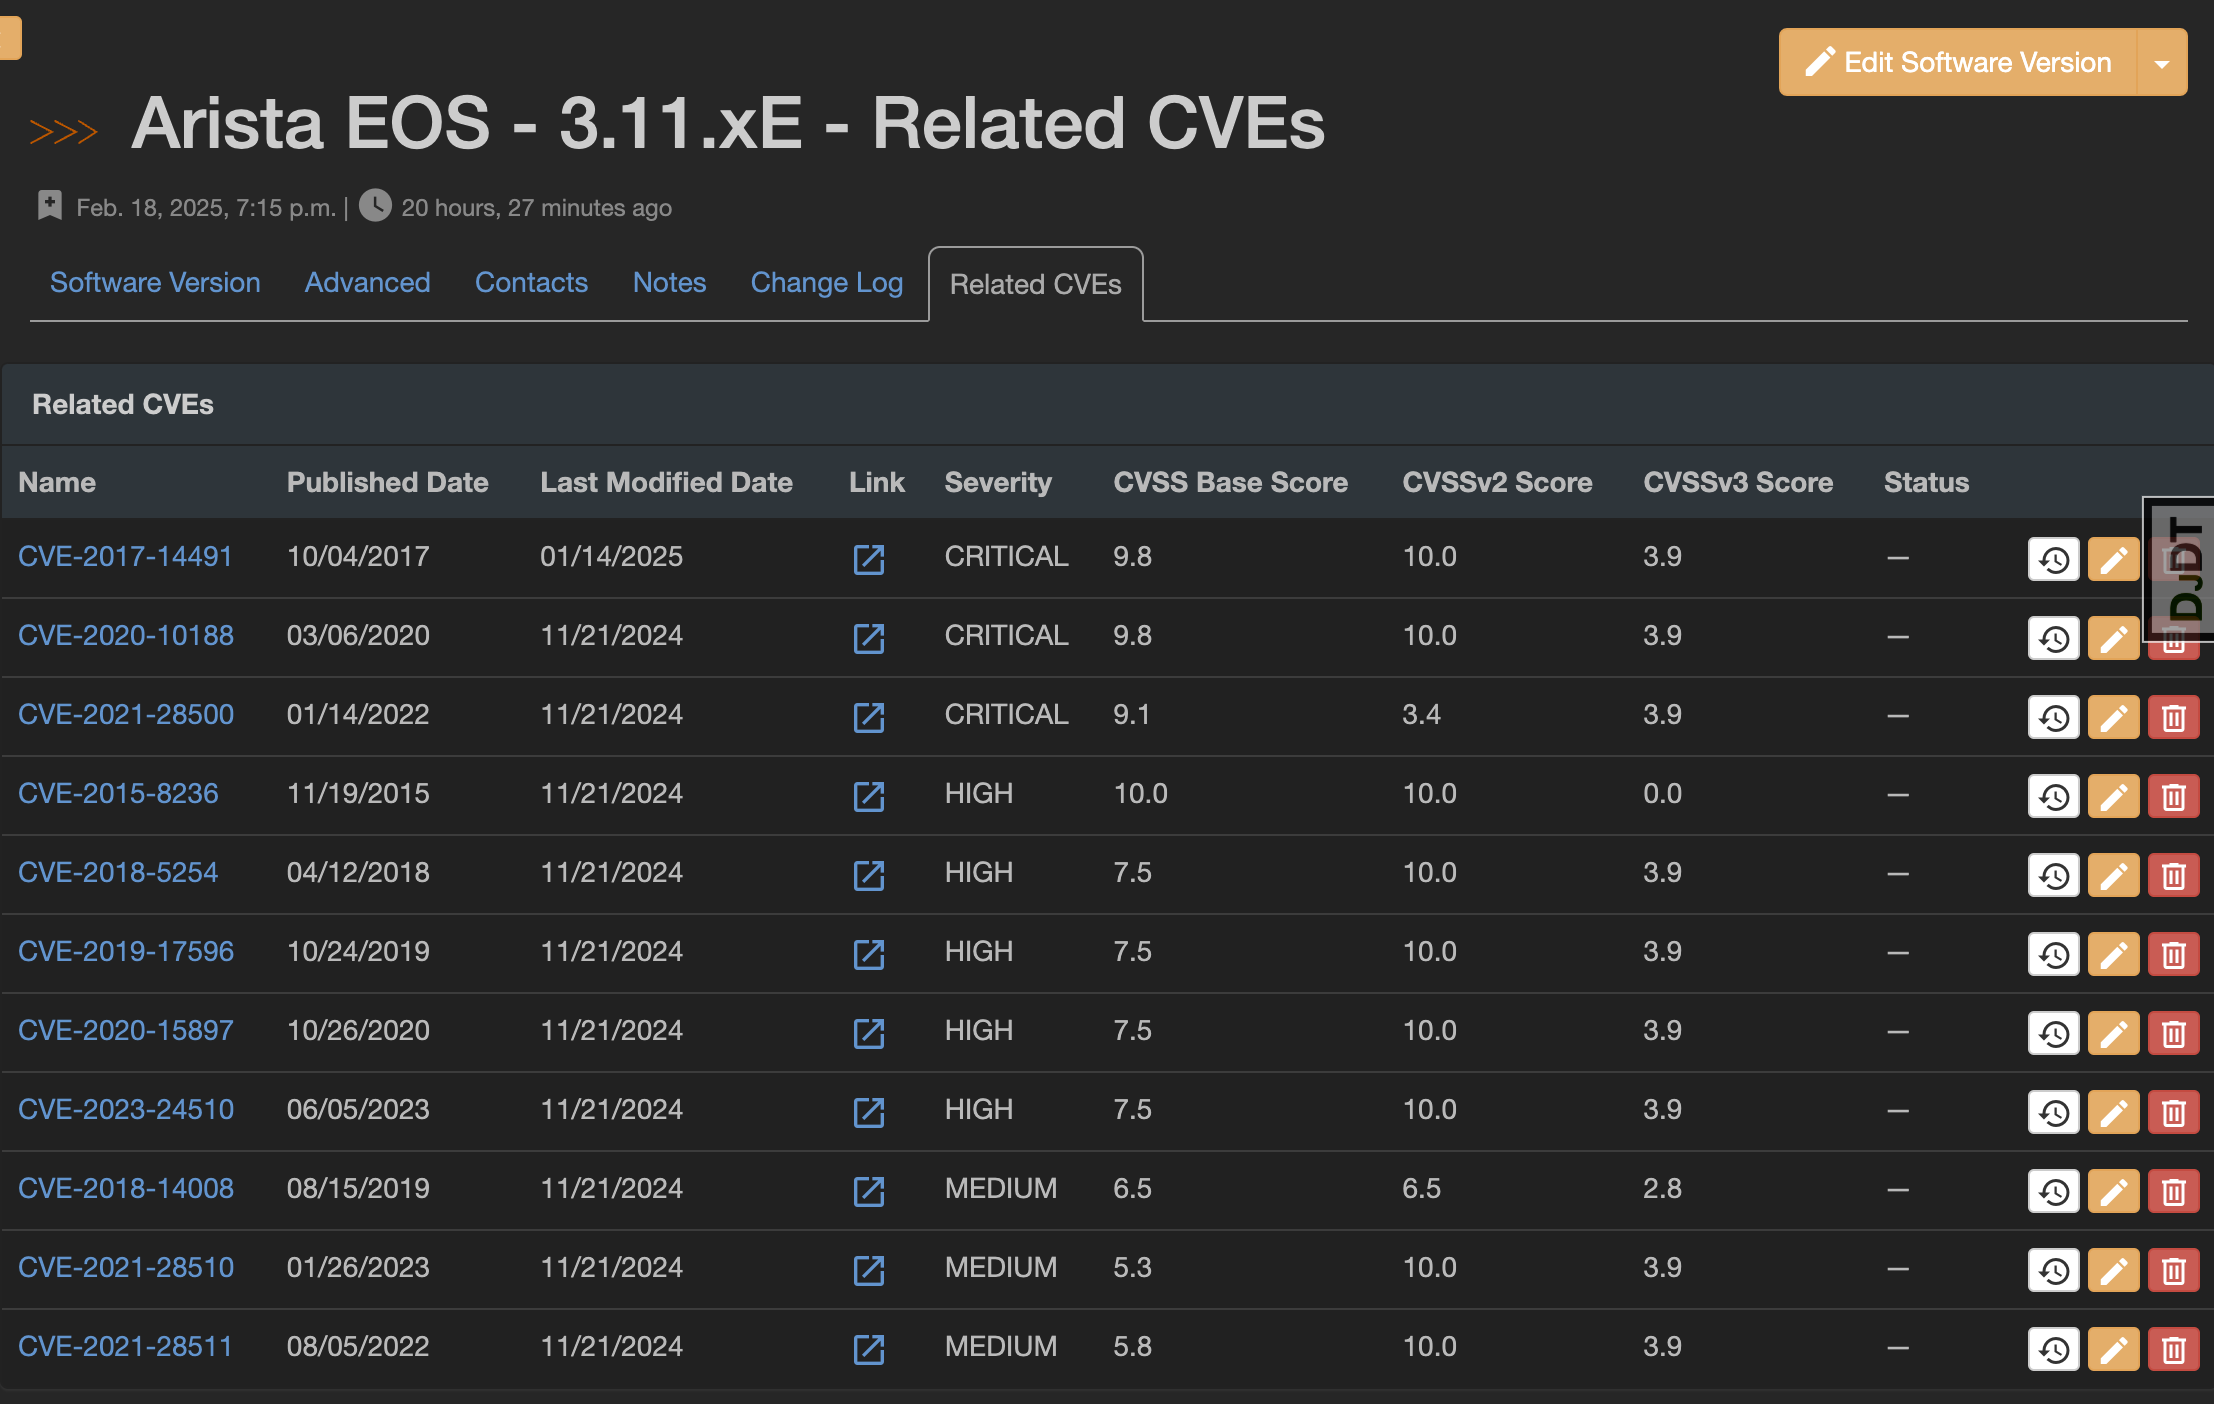Select the Contacts tab
2214x1404 pixels.
click(x=531, y=283)
